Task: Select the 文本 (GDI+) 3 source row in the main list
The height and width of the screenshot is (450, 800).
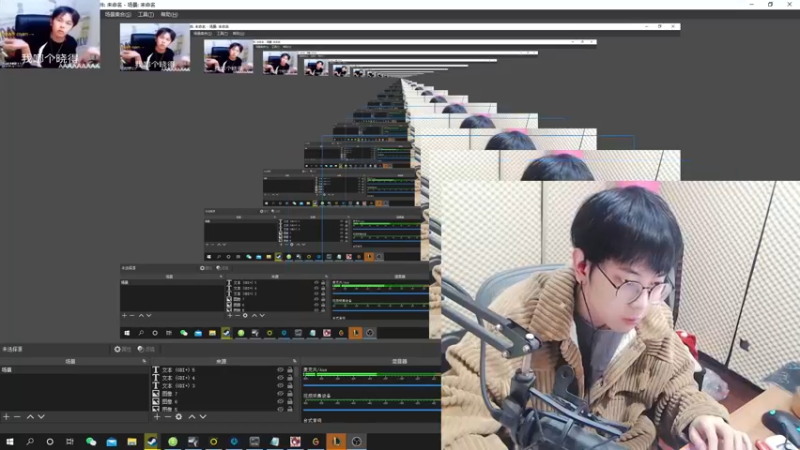Action: [223, 386]
